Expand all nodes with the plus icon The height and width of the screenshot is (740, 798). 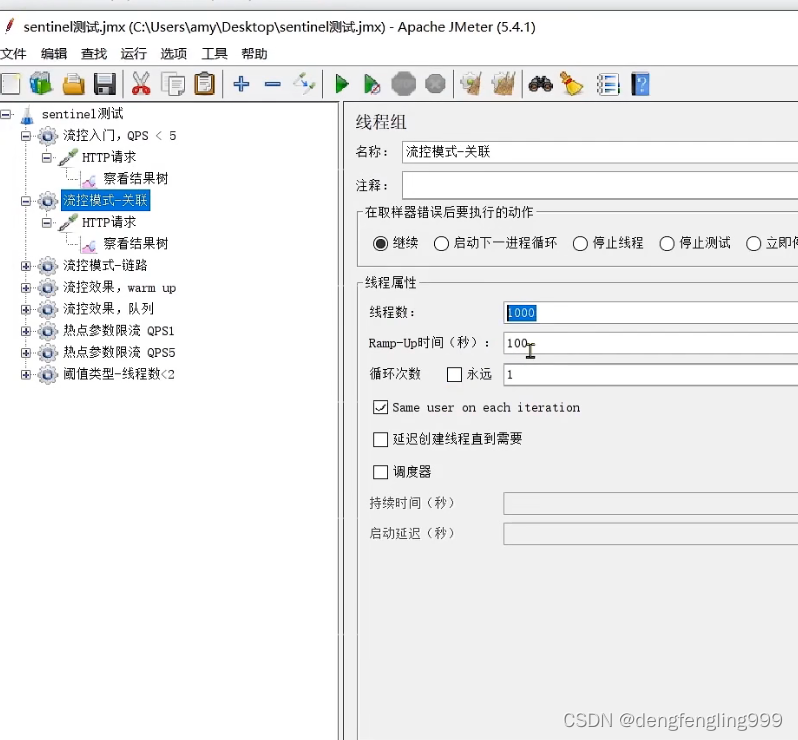pyautogui.click(x=241, y=84)
